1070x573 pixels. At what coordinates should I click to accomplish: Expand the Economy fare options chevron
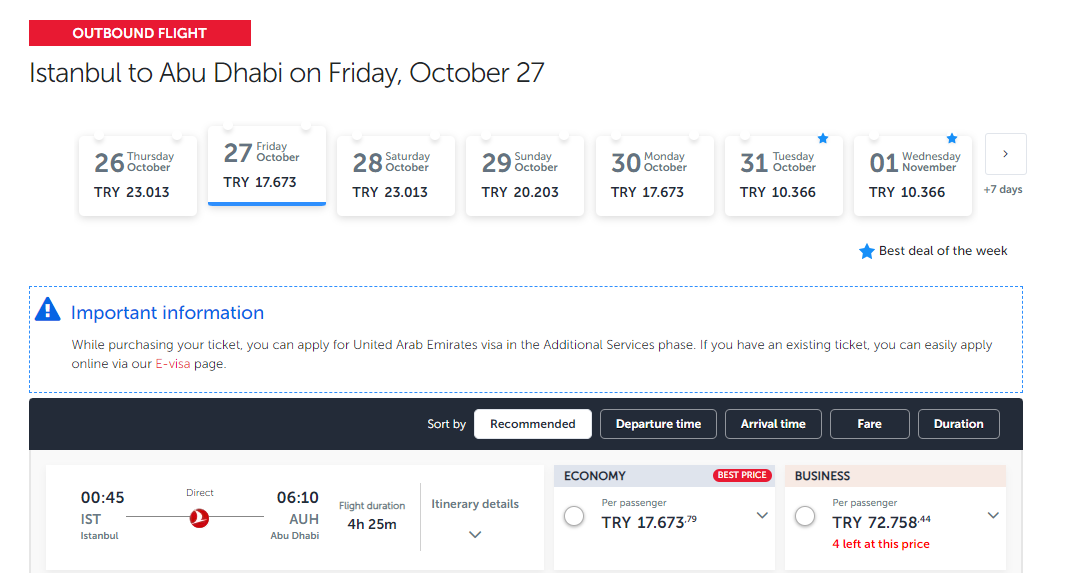point(762,516)
